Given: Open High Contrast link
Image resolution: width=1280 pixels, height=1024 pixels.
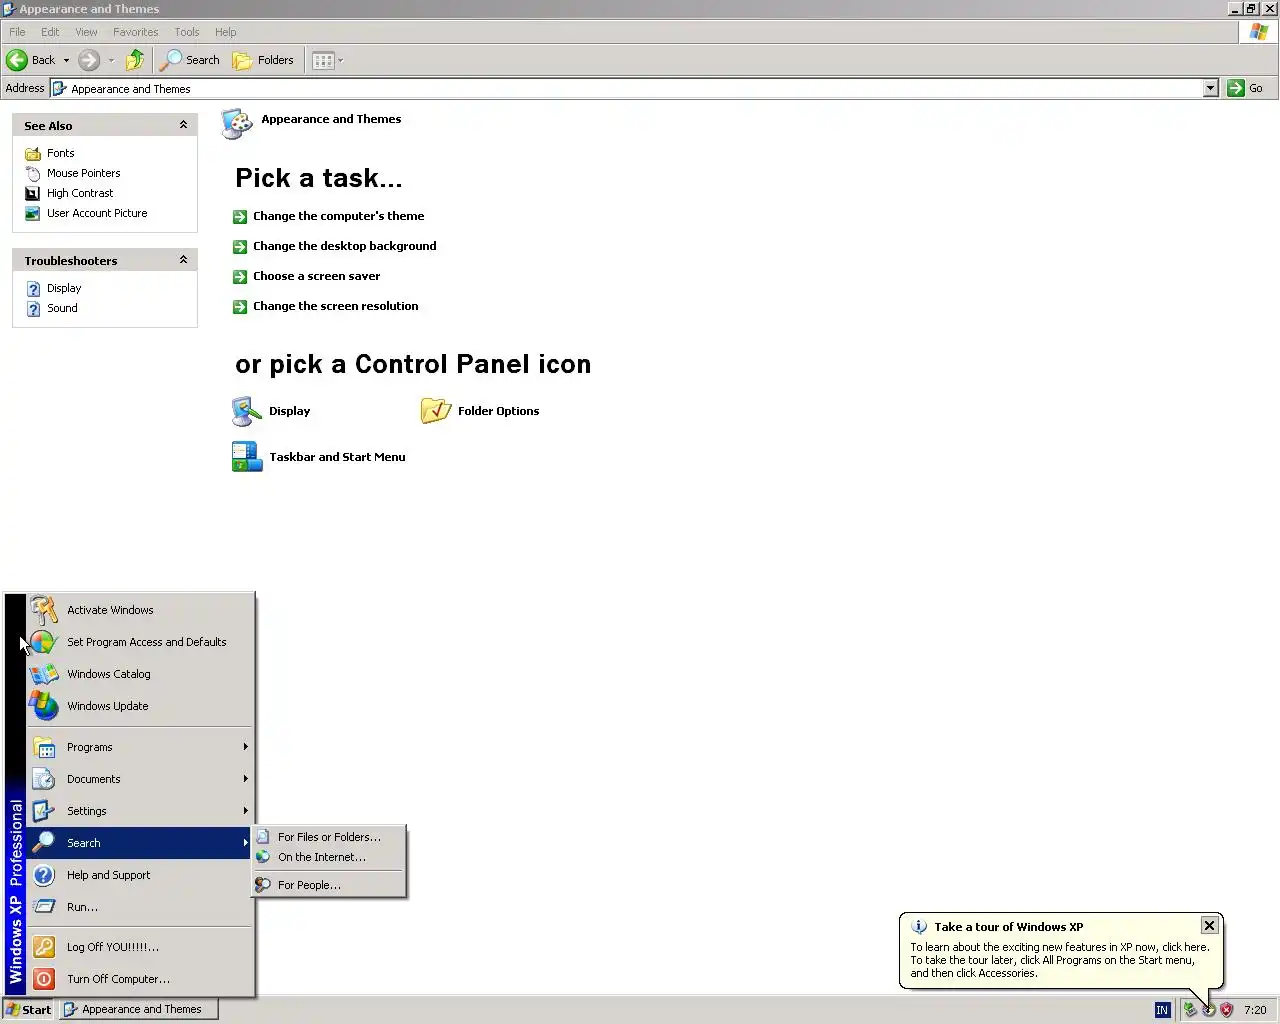Looking at the screenshot, I should (80, 193).
